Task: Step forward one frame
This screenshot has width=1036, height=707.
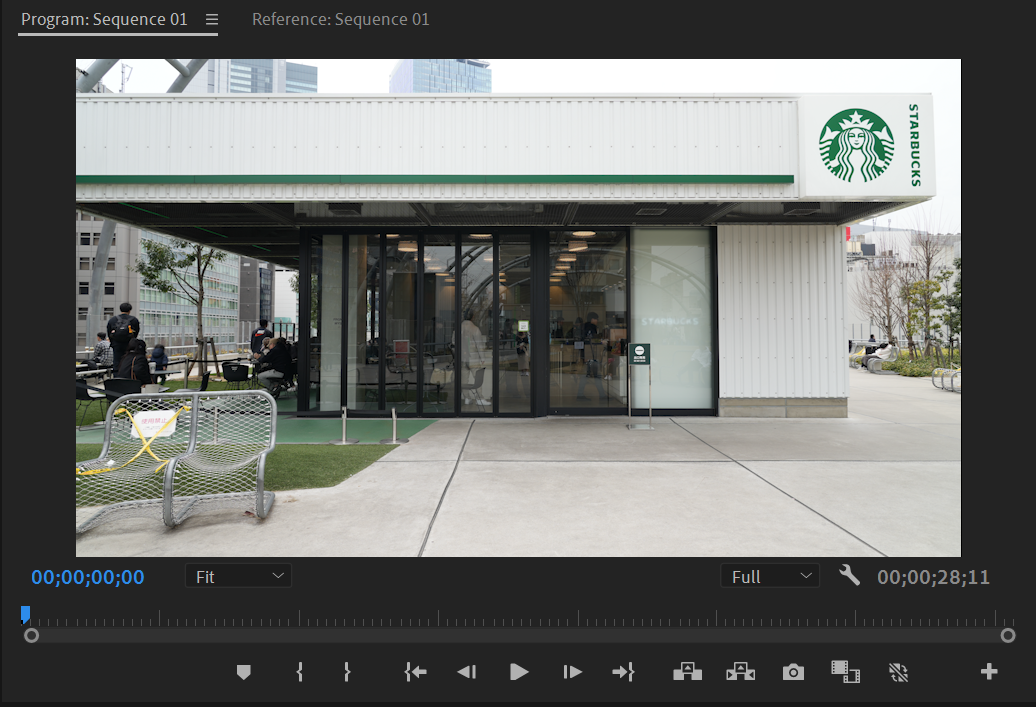Action: click(572, 672)
